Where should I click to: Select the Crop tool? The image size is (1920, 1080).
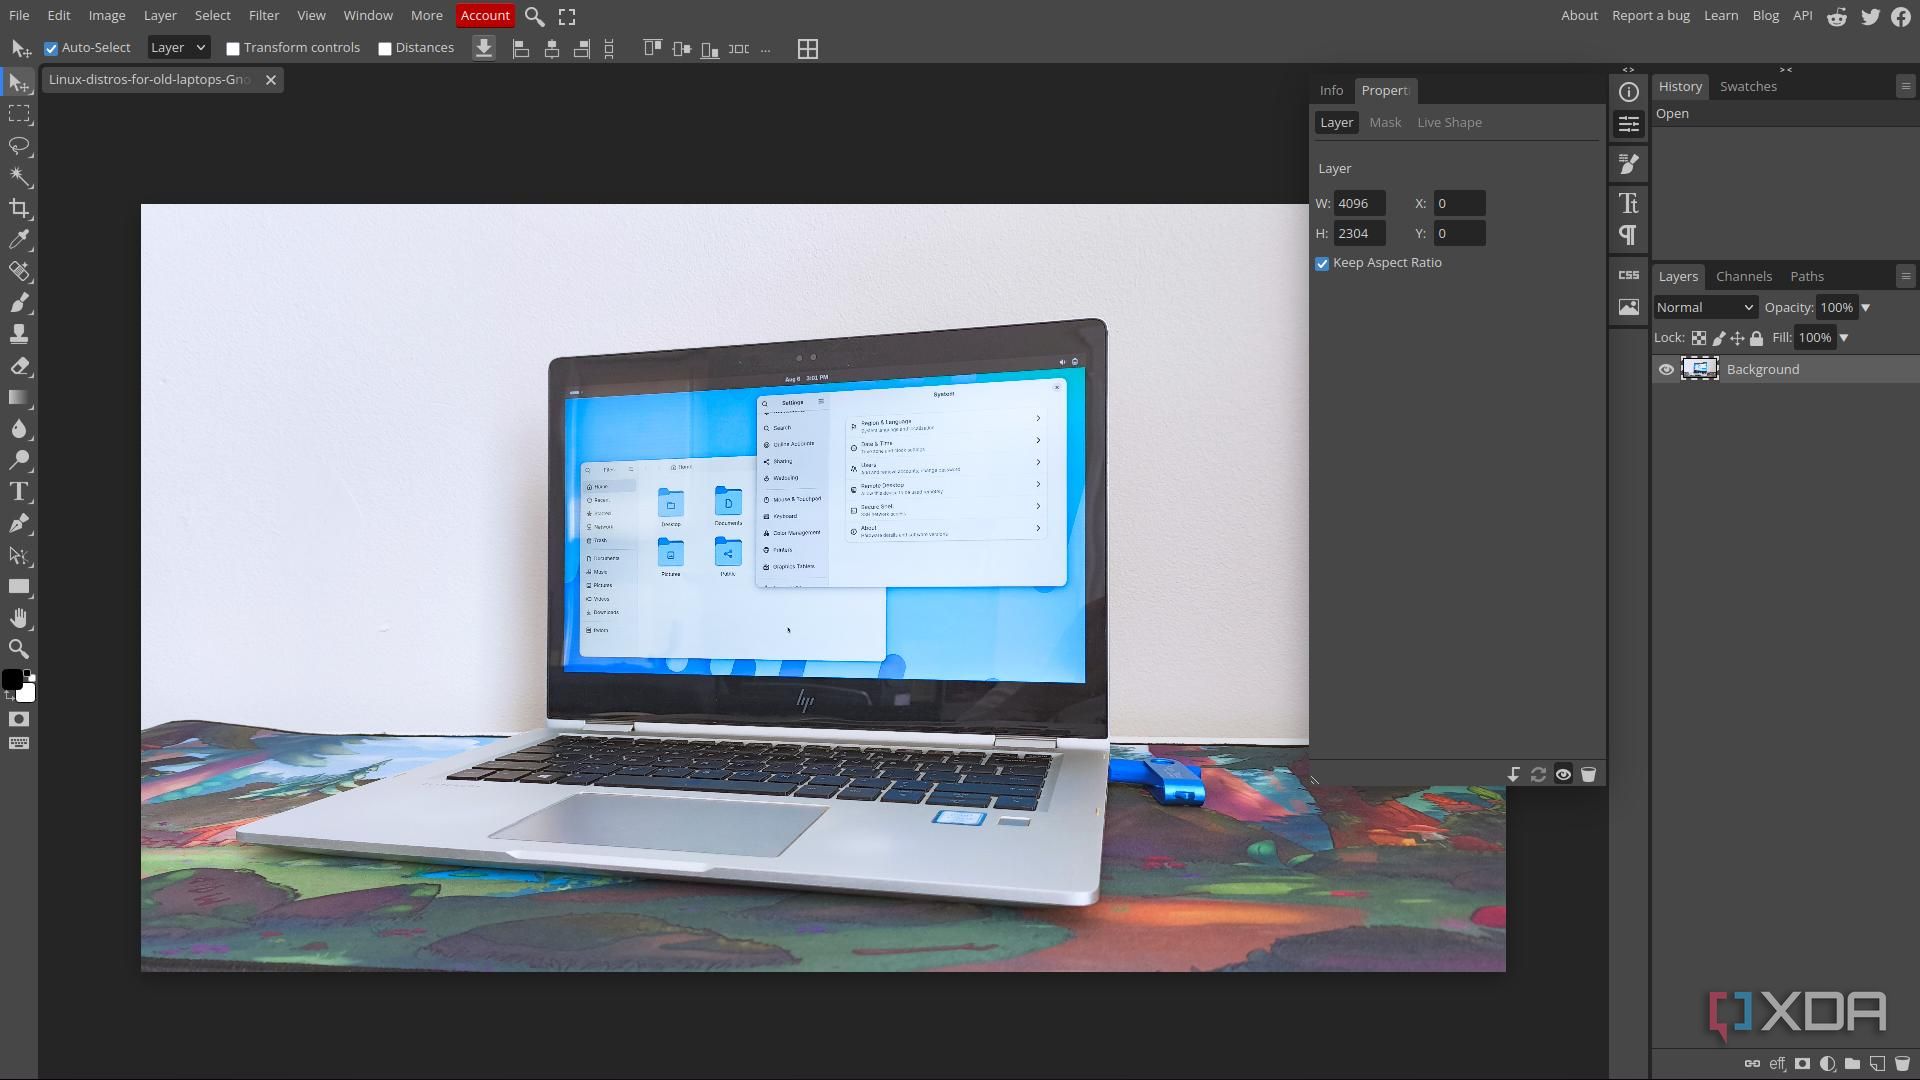[19, 208]
